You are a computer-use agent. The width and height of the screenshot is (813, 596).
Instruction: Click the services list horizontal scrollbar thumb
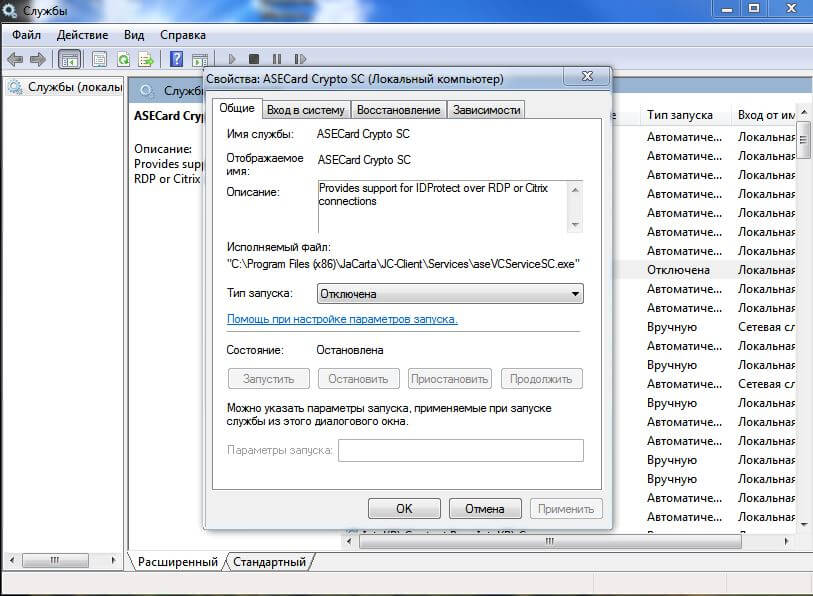550,541
